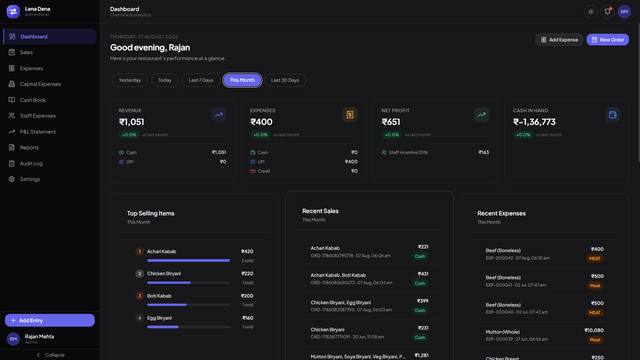Click the Net Profit trend icon
This screenshot has height=360, width=640.
point(482,115)
